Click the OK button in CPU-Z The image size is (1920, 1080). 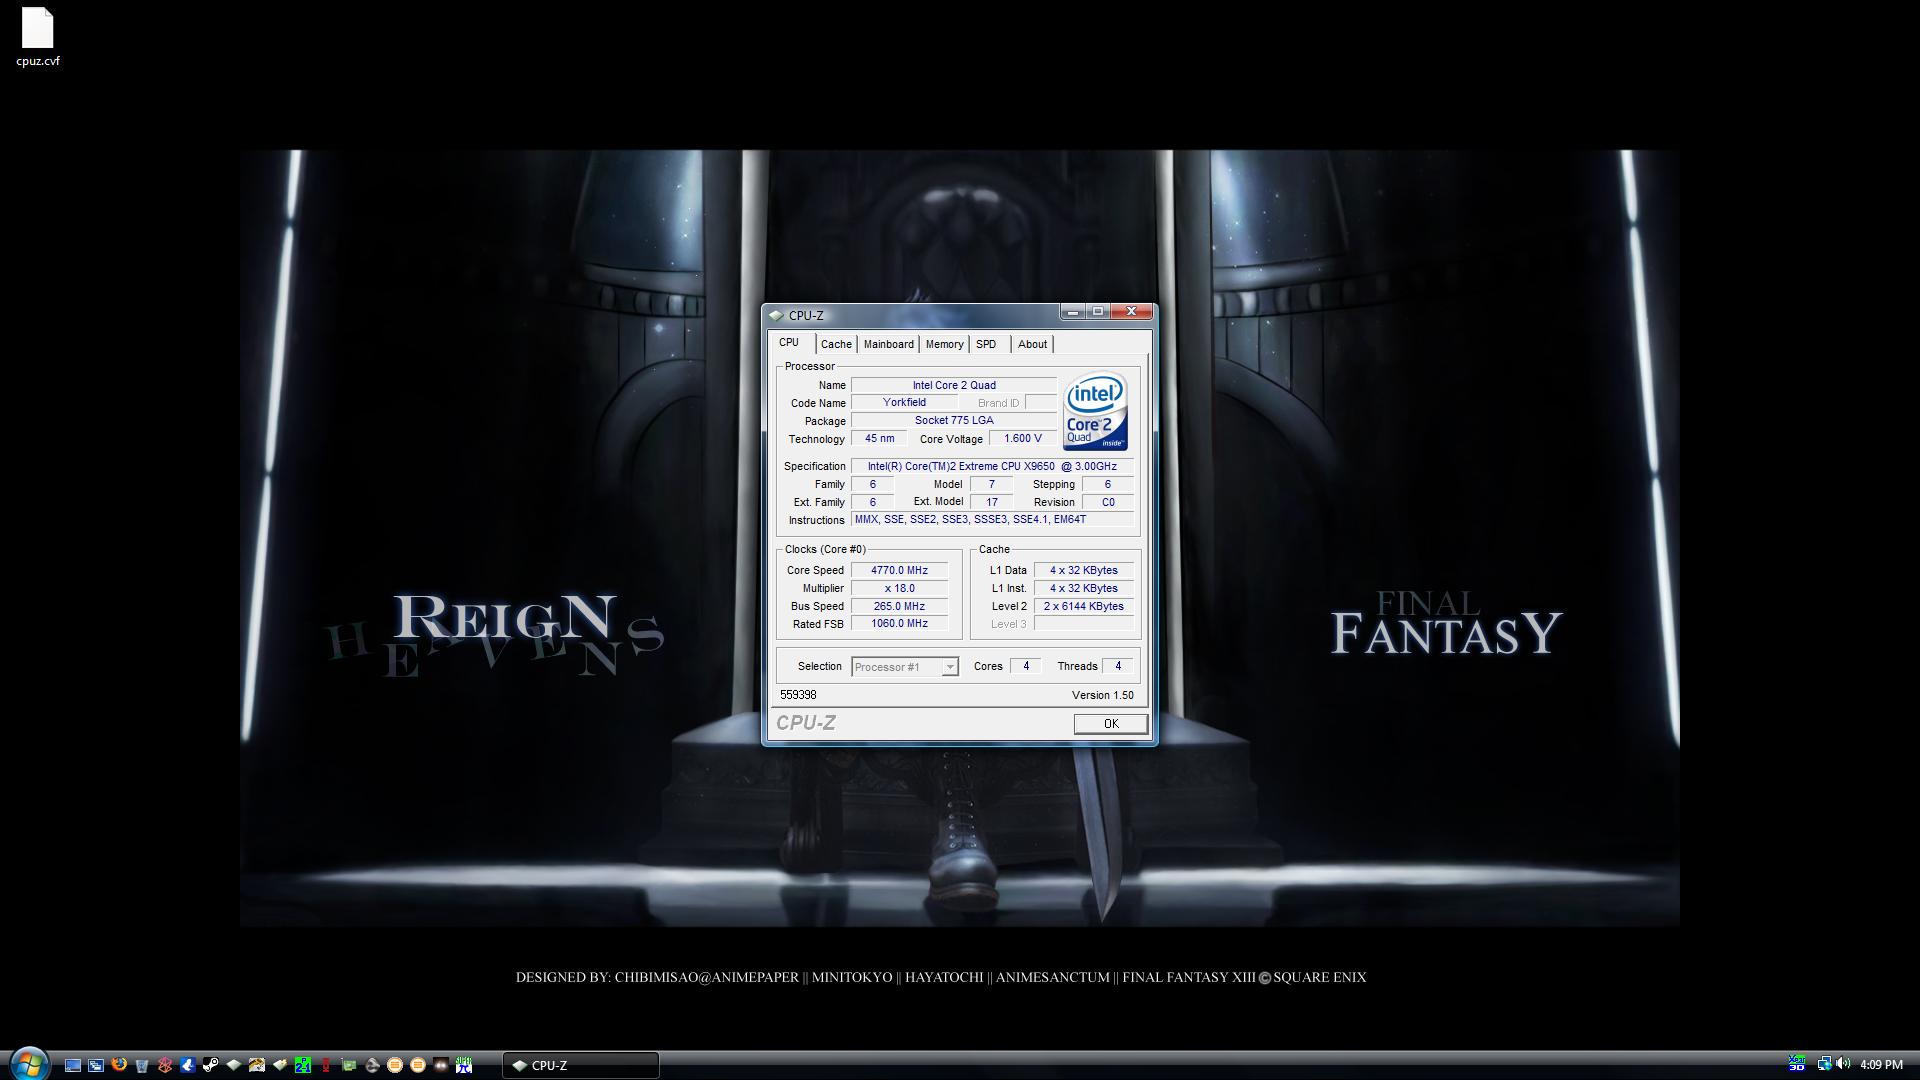point(1110,724)
